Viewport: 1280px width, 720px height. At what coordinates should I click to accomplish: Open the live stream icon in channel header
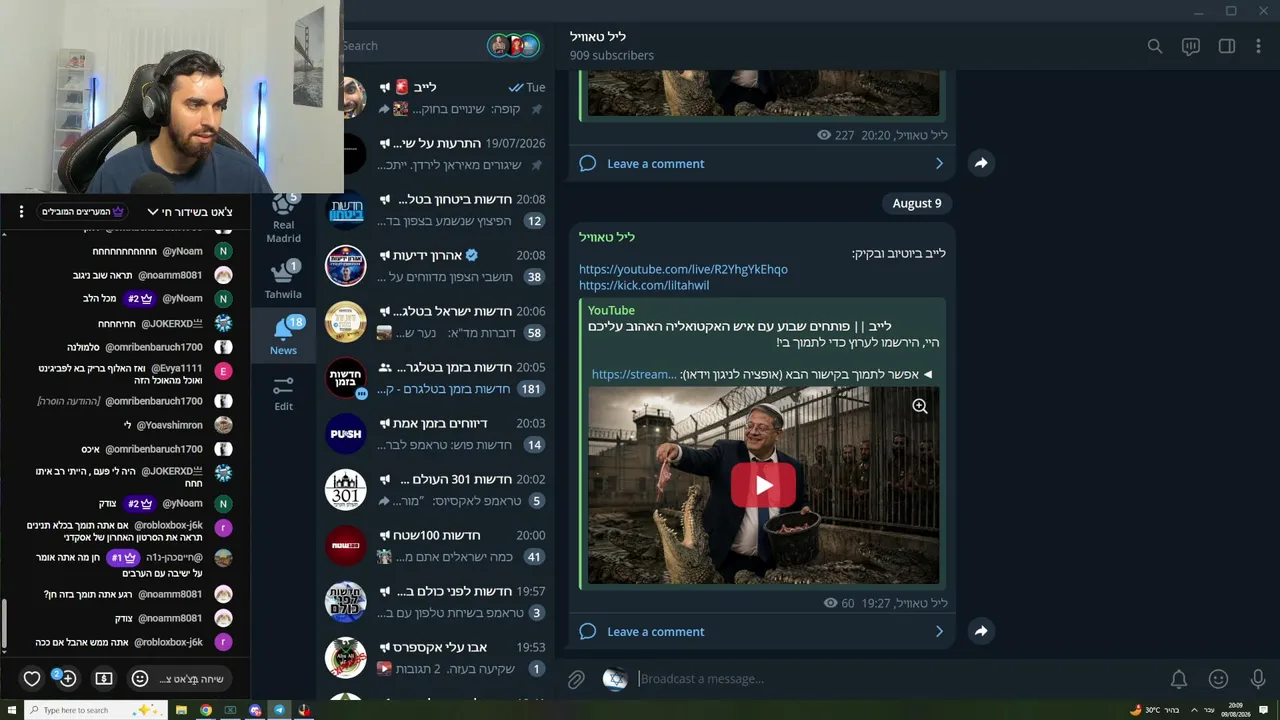tap(1191, 46)
